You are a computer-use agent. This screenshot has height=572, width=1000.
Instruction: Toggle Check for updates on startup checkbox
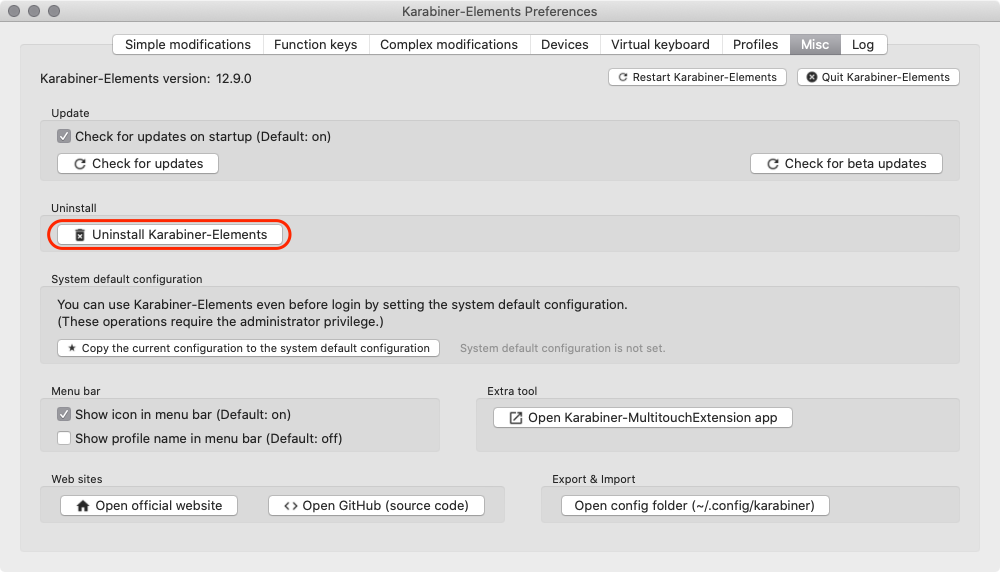pos(64,136)
